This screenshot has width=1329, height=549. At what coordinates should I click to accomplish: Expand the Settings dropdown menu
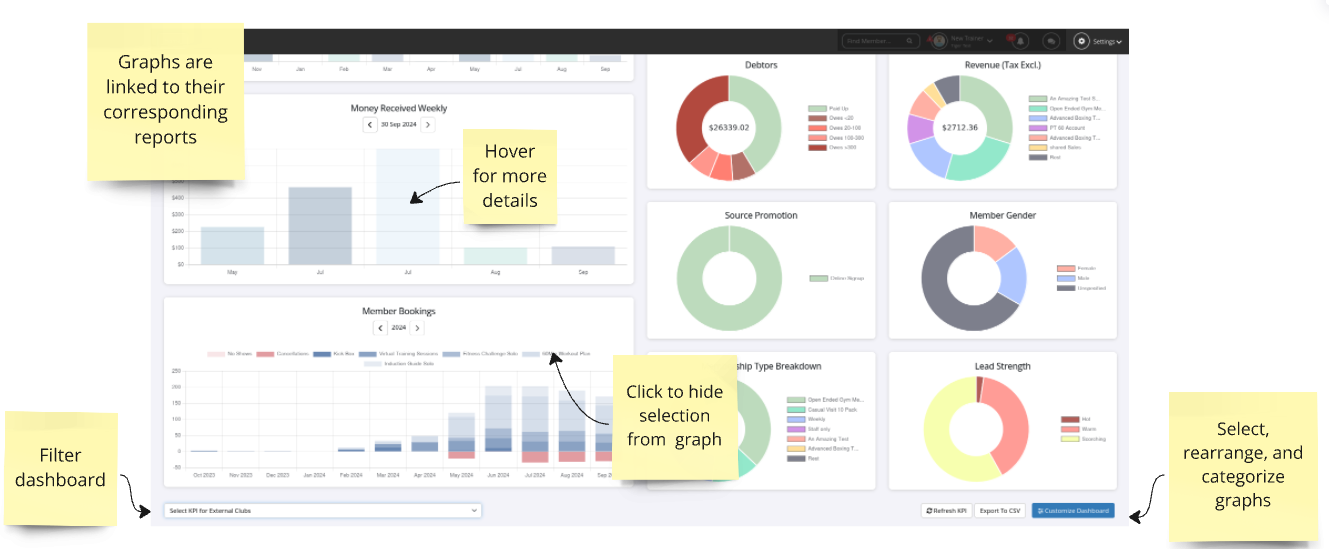[1107, 42]
